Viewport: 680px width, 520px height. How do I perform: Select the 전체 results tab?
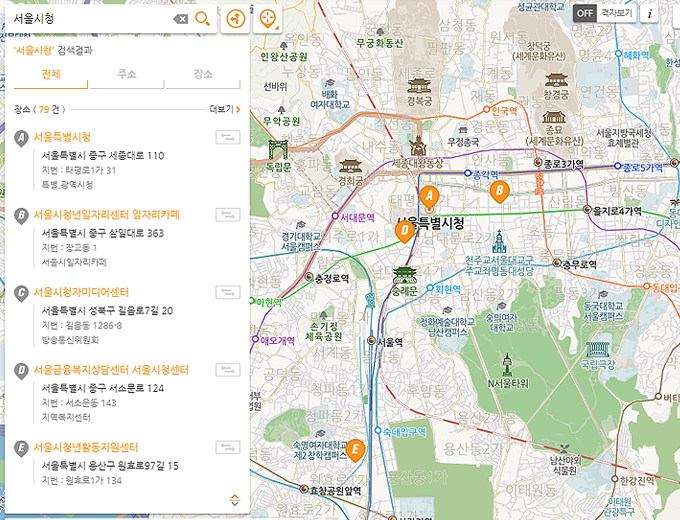51,75
